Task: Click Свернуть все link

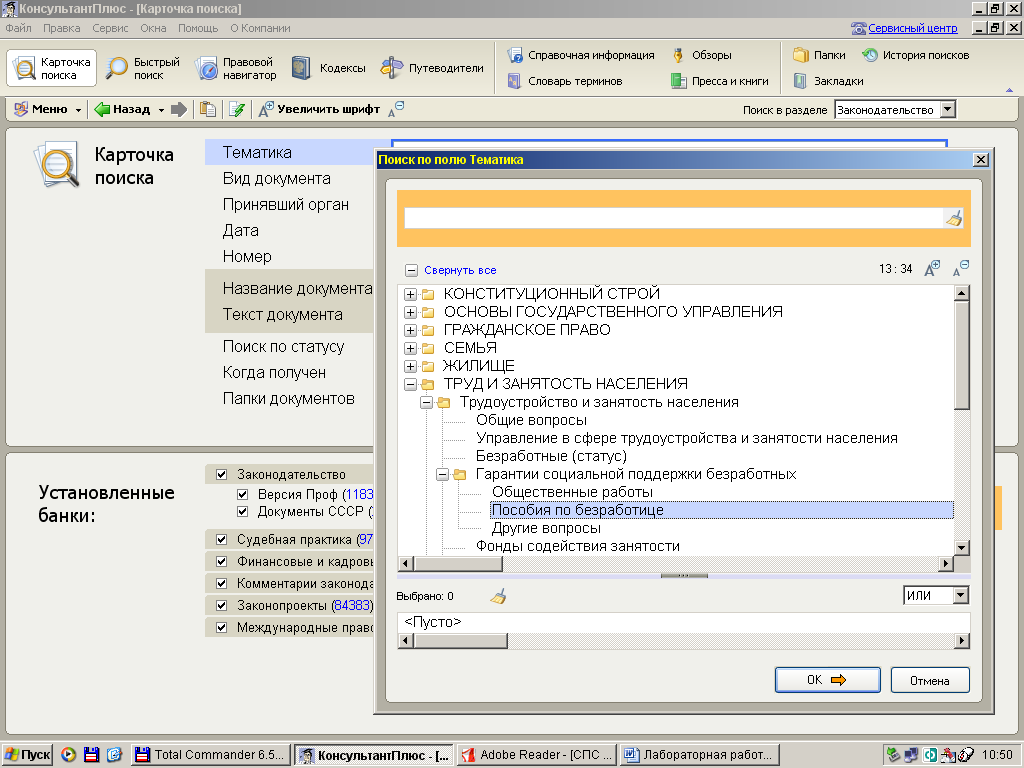Action: tap(460, 270)
